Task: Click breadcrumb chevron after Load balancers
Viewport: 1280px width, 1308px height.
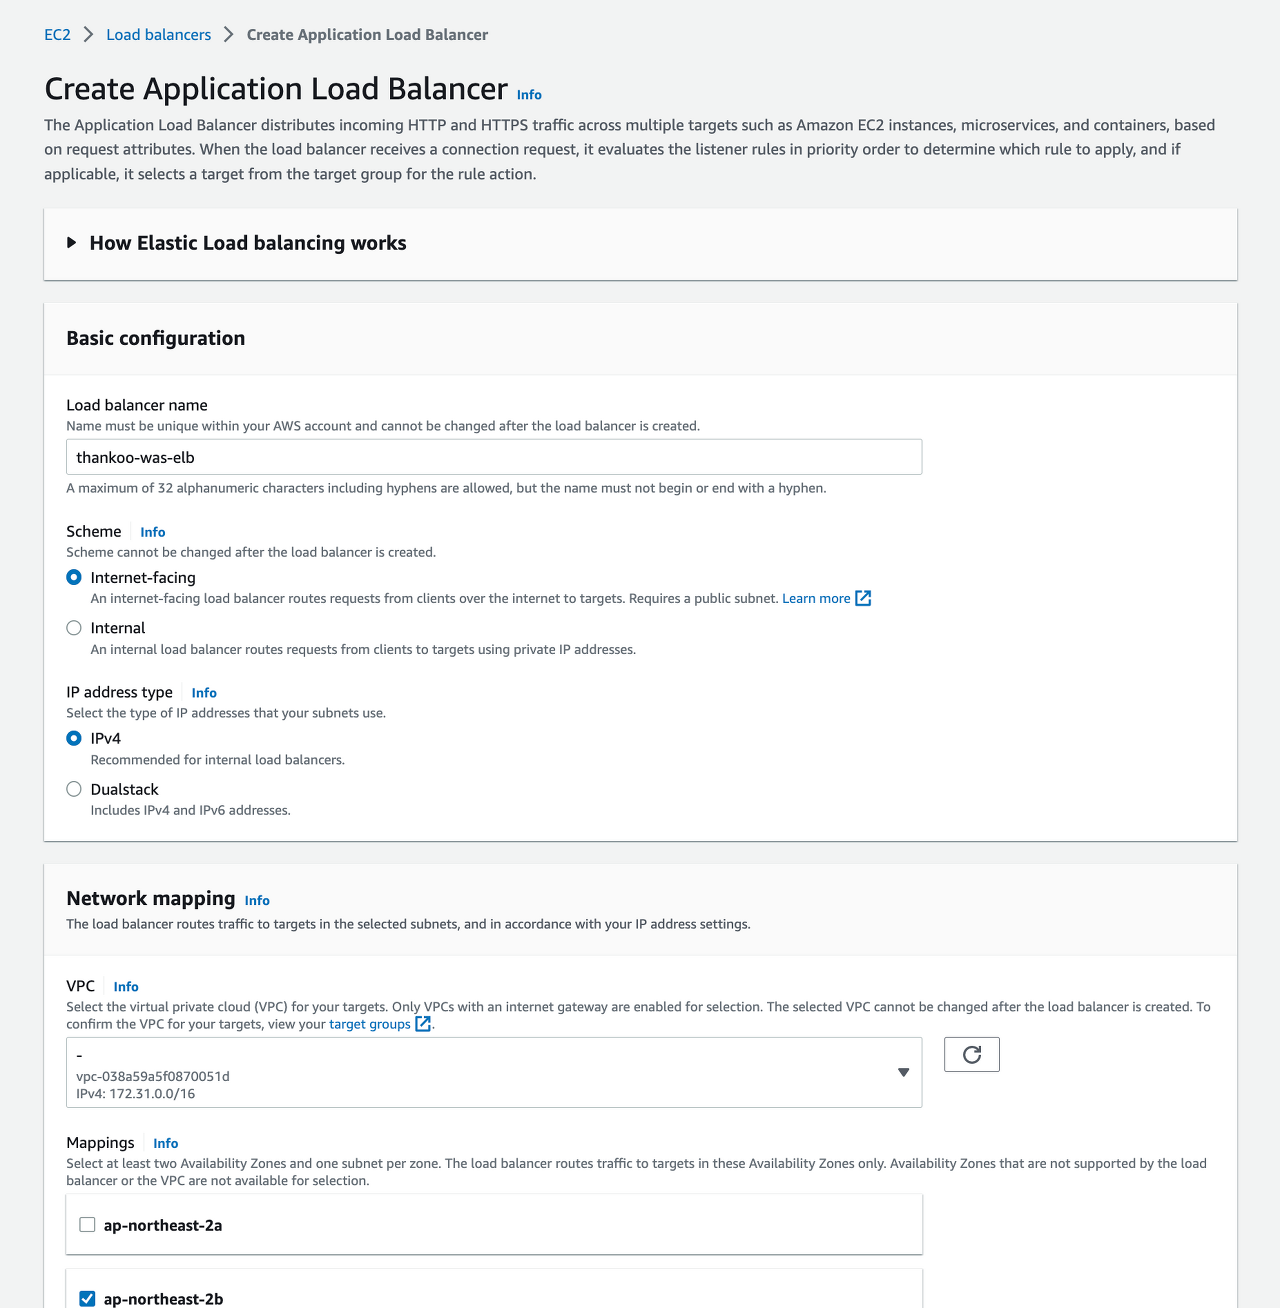Action: point(229,35)
